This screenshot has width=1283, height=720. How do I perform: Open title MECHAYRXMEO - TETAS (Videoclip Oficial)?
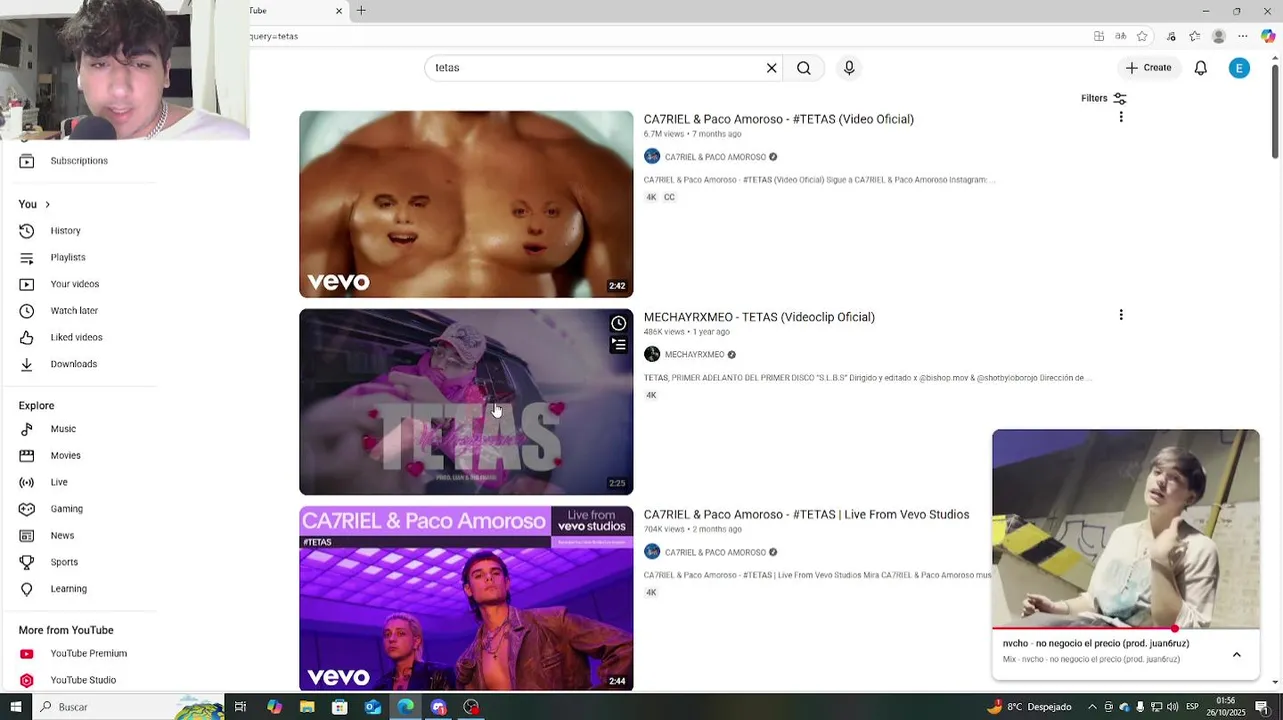[759, 317]
